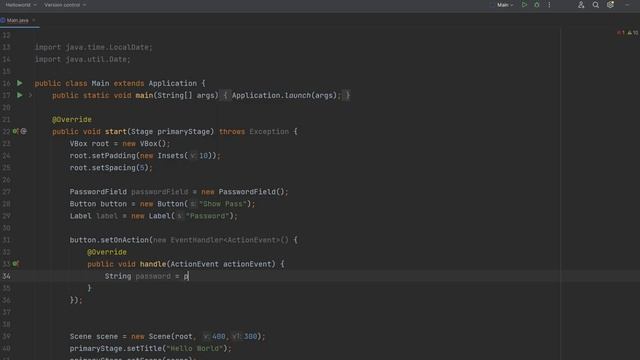
Task: Click the 300 height value in Scene constructor
Action: (x=251, y=337)
